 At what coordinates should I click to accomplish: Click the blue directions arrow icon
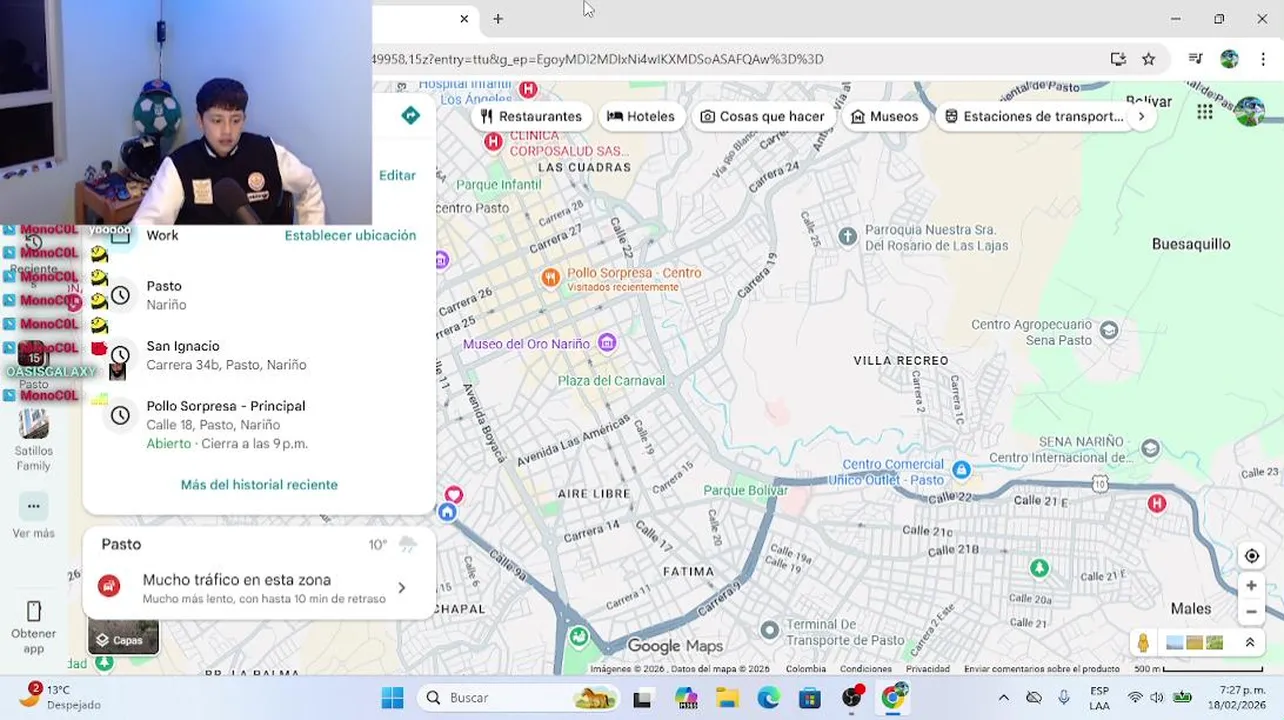[410, 116]
